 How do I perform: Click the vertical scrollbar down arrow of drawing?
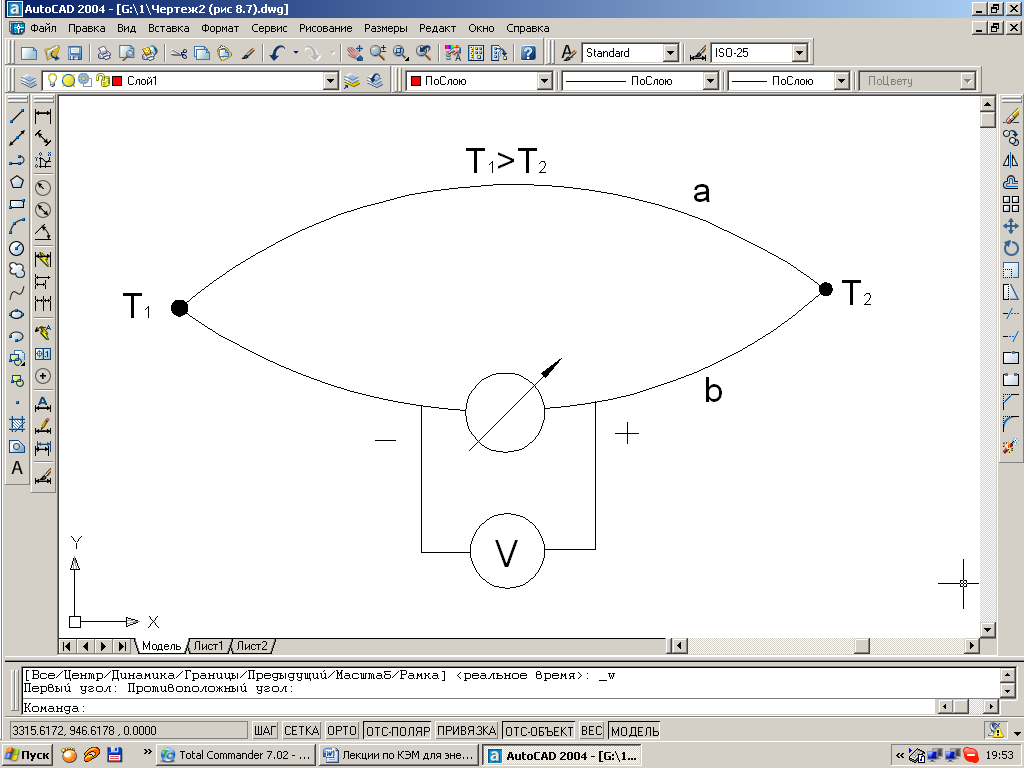click(987, 630)
